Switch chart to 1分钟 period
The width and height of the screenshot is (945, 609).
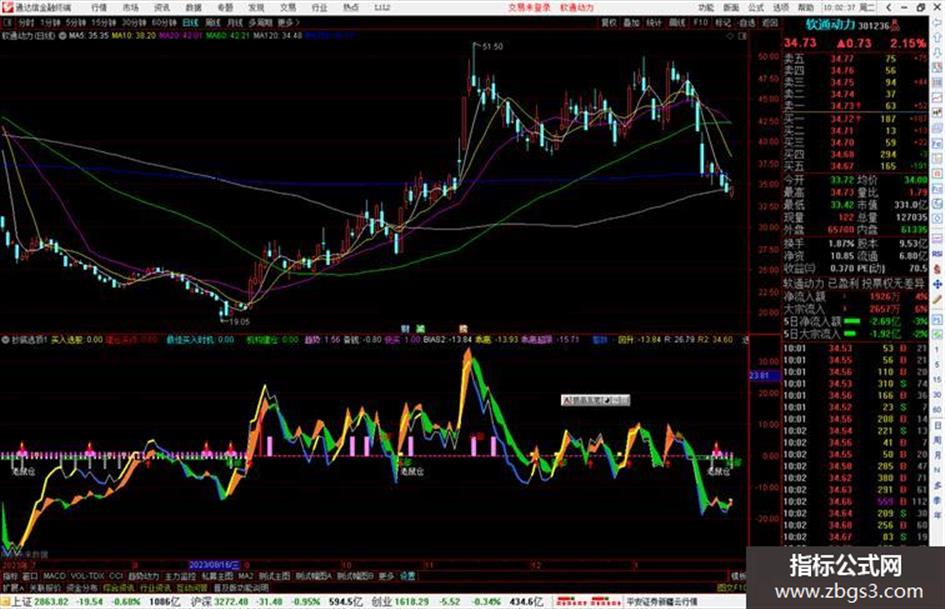coord(50,22)
